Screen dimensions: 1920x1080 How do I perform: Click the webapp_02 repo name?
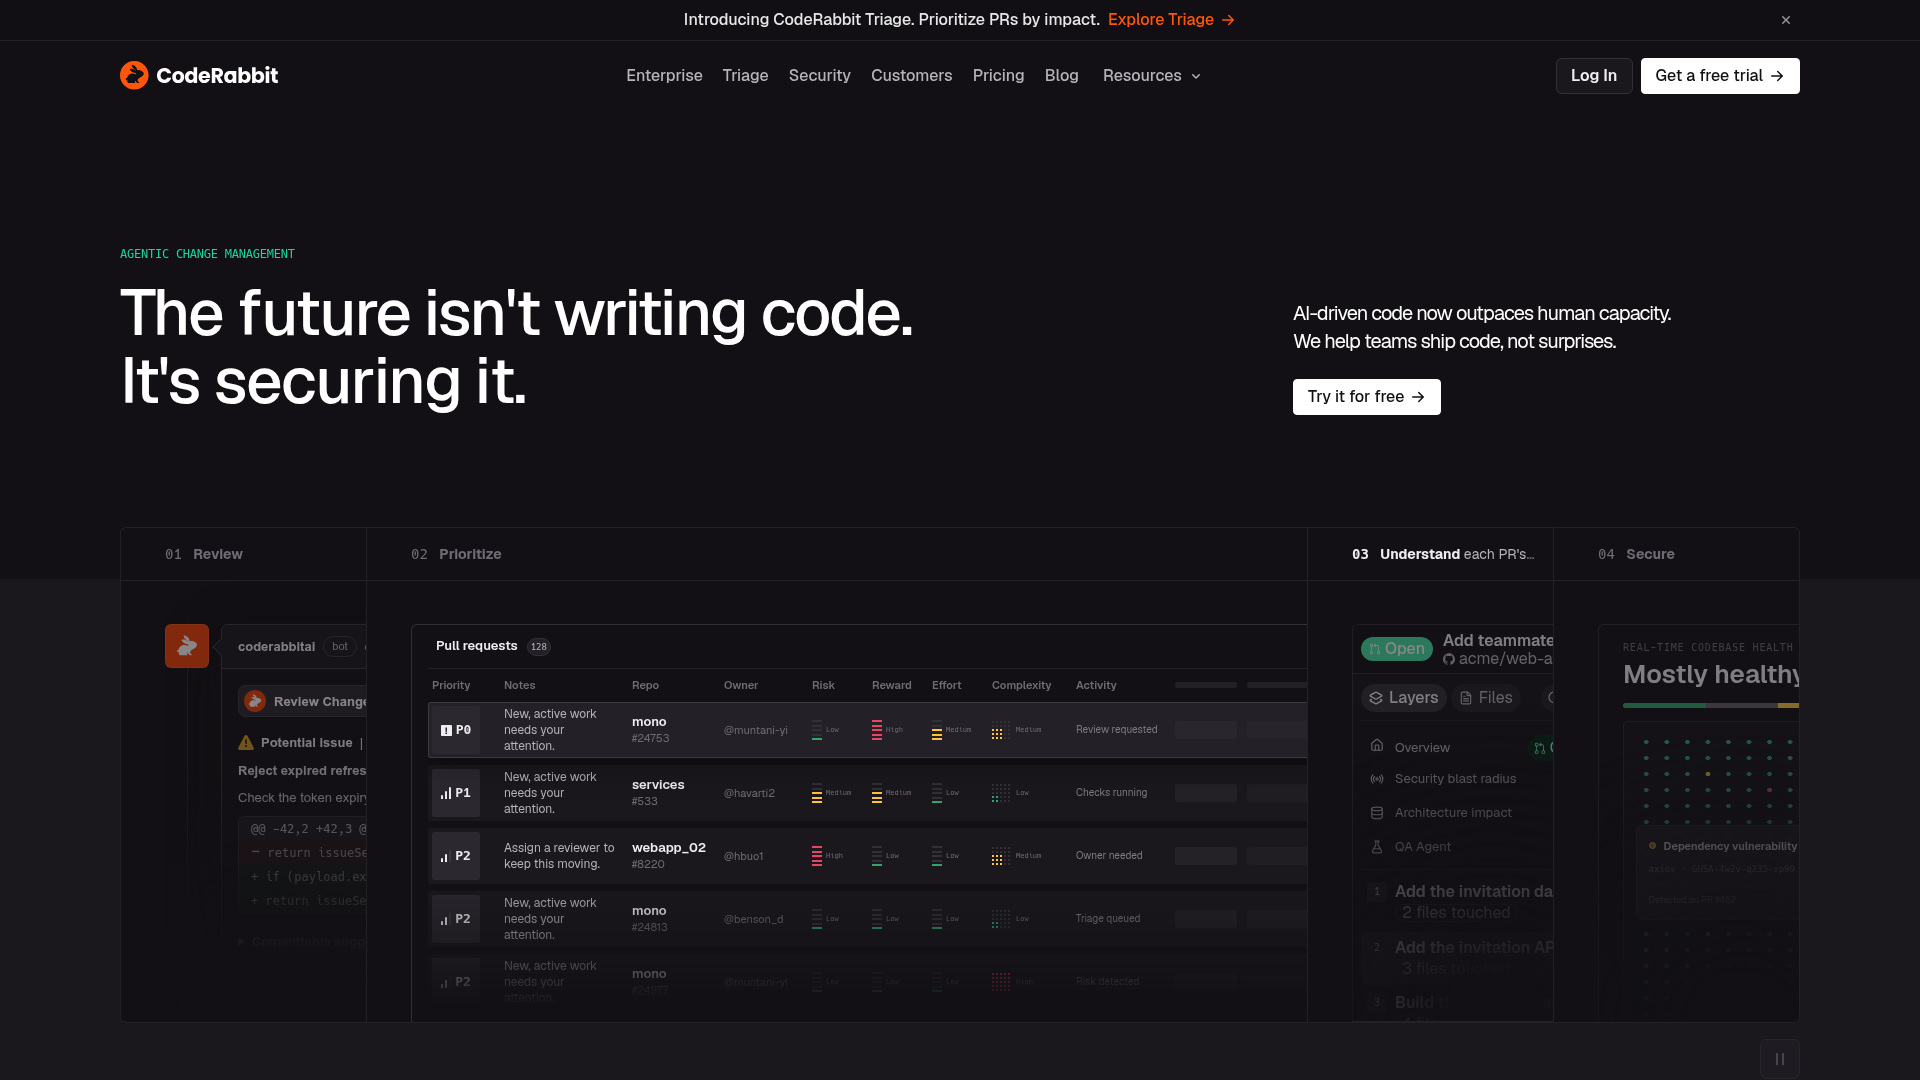pos(669,848)
